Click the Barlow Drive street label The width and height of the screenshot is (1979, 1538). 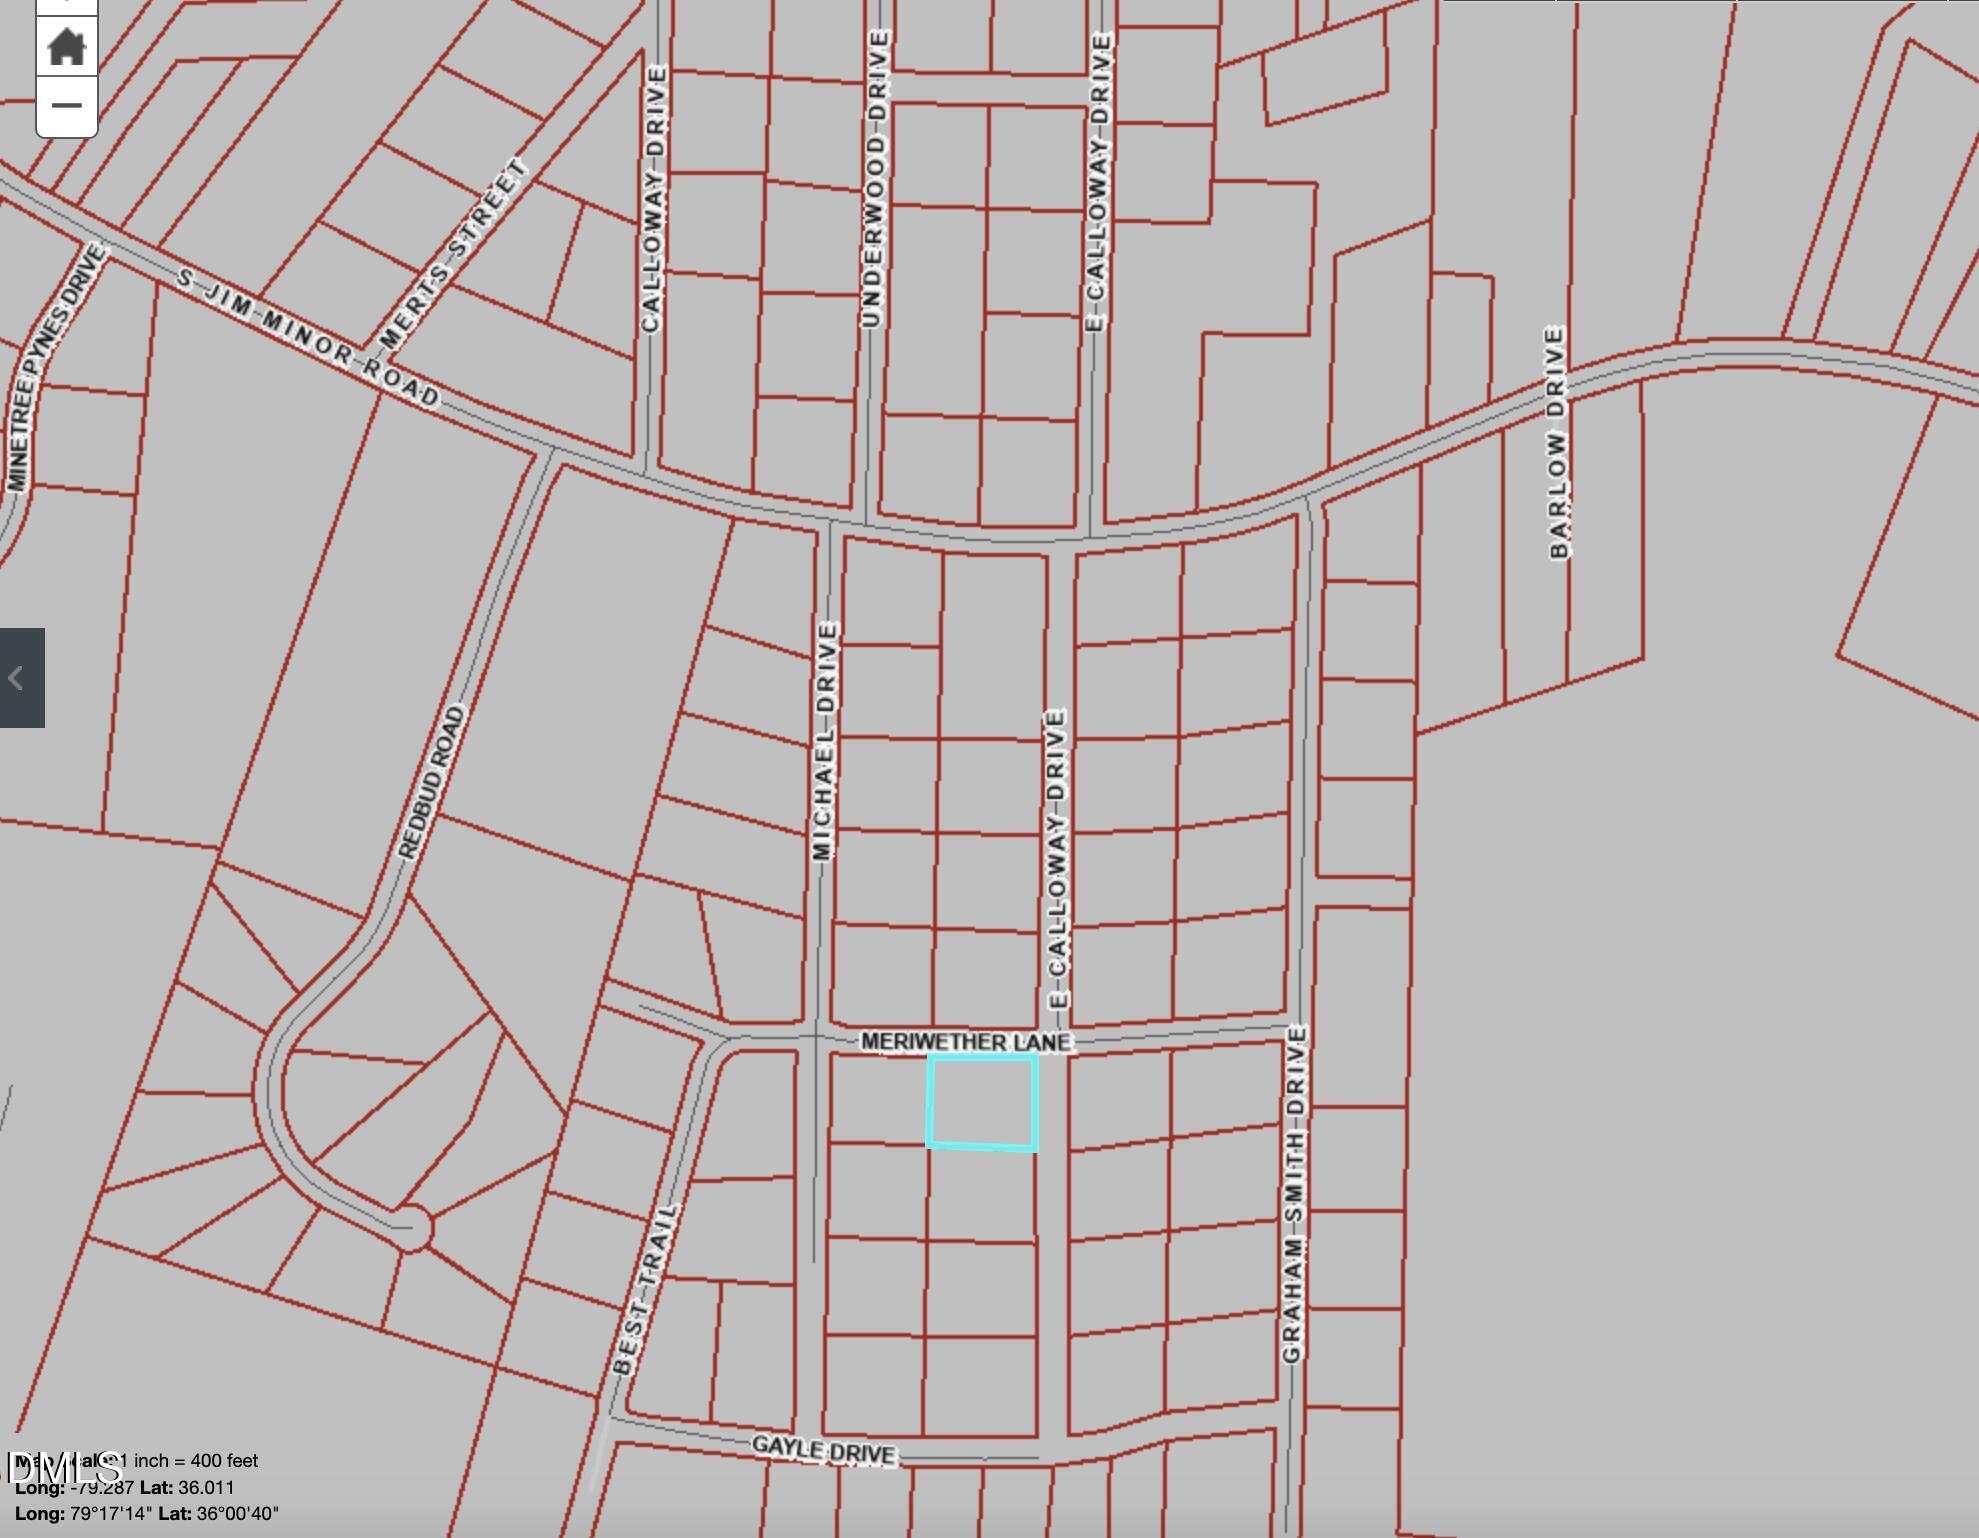pyautogui.click(x=1557, y=442)
